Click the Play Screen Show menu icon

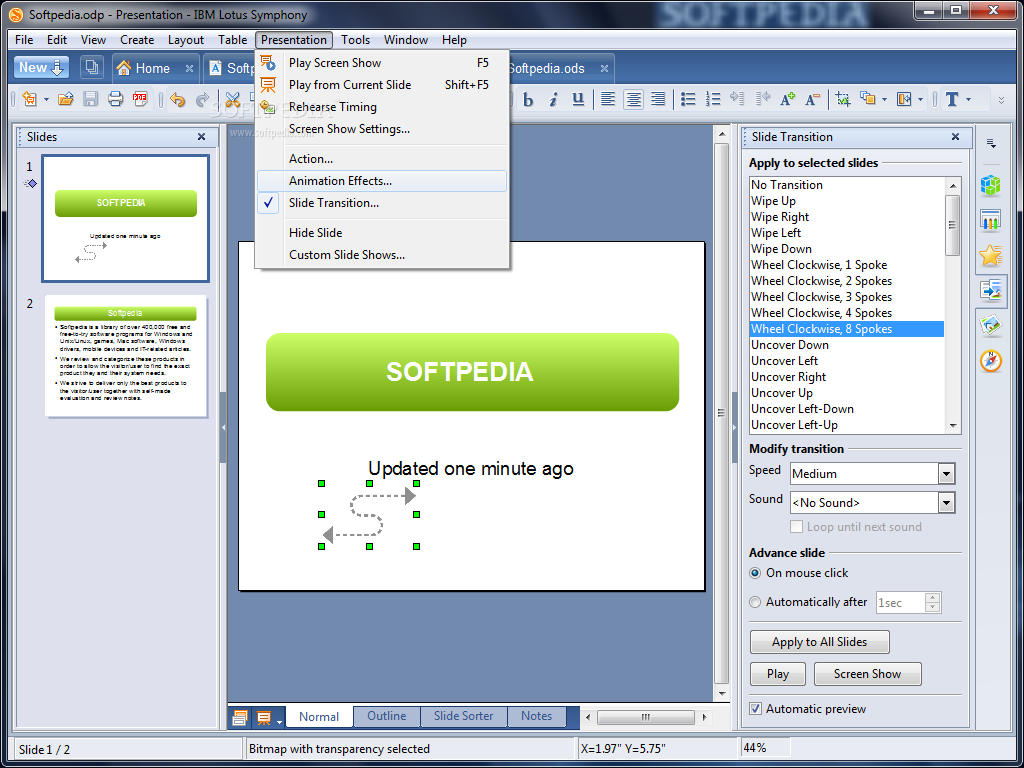[268, 63]
